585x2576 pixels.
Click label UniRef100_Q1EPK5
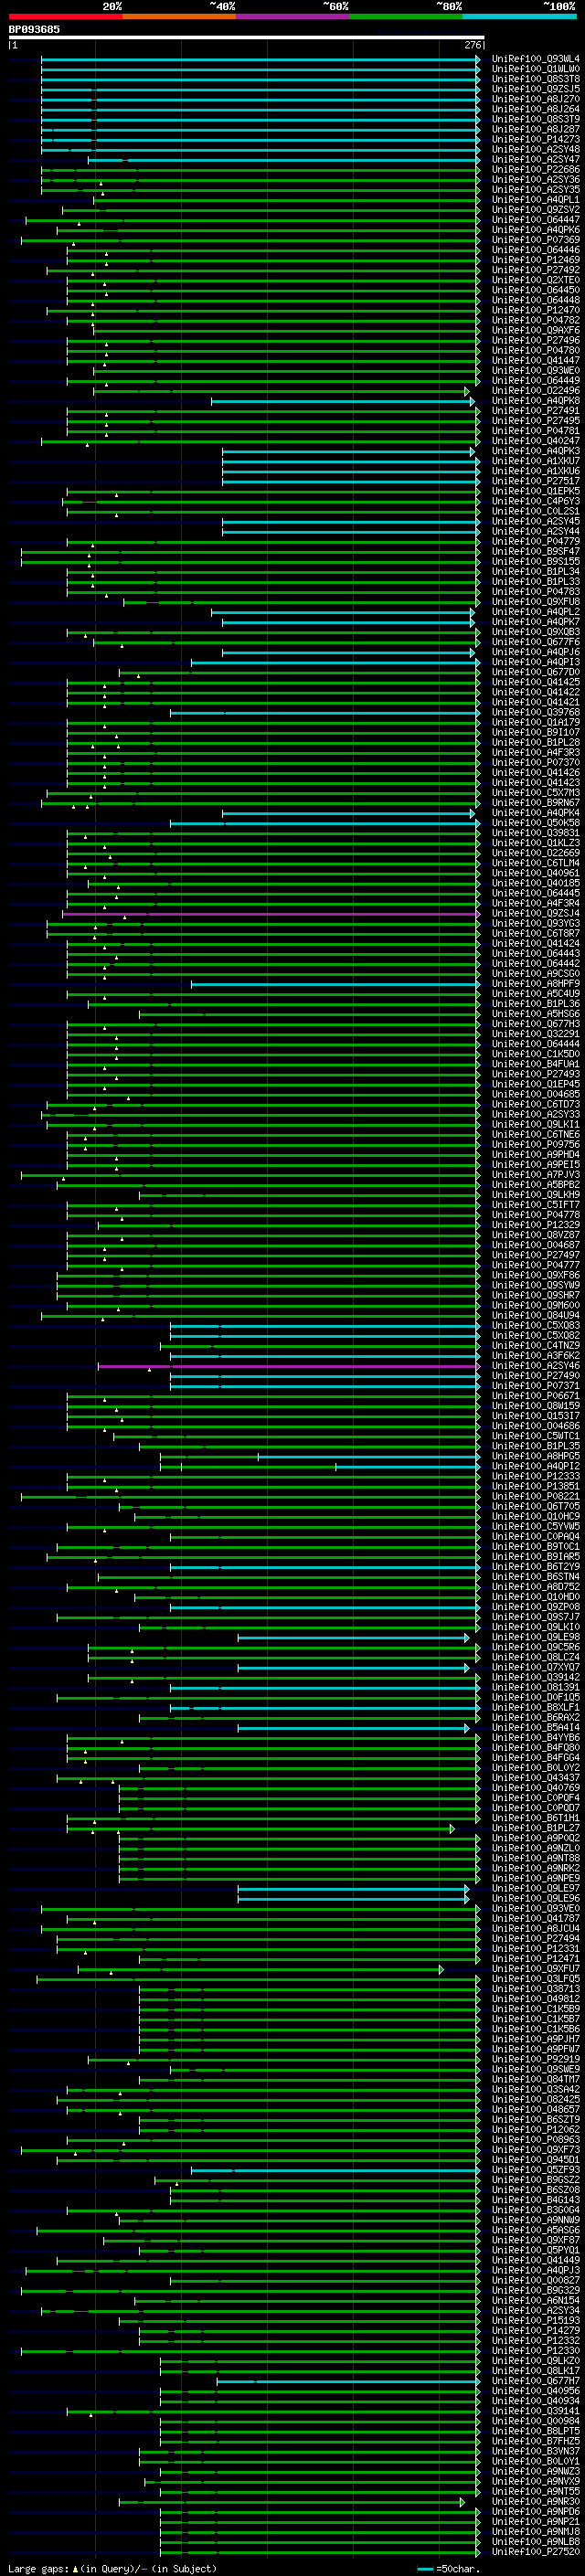pos(536,491)
